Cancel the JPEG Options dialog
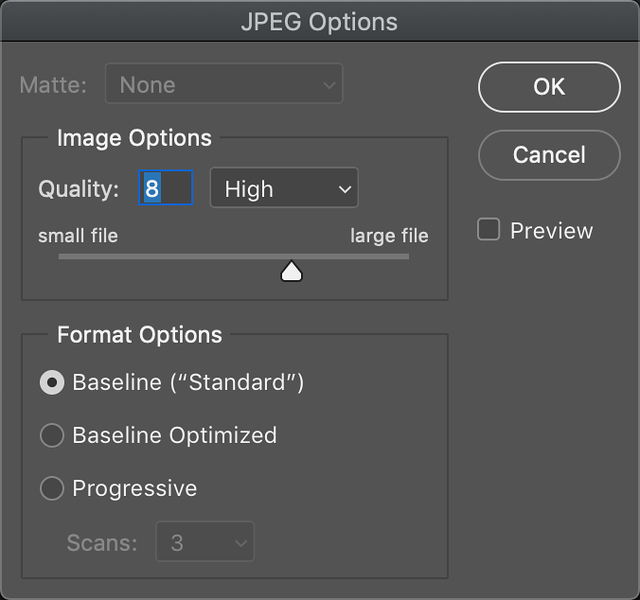 click(x=549, y=155)
